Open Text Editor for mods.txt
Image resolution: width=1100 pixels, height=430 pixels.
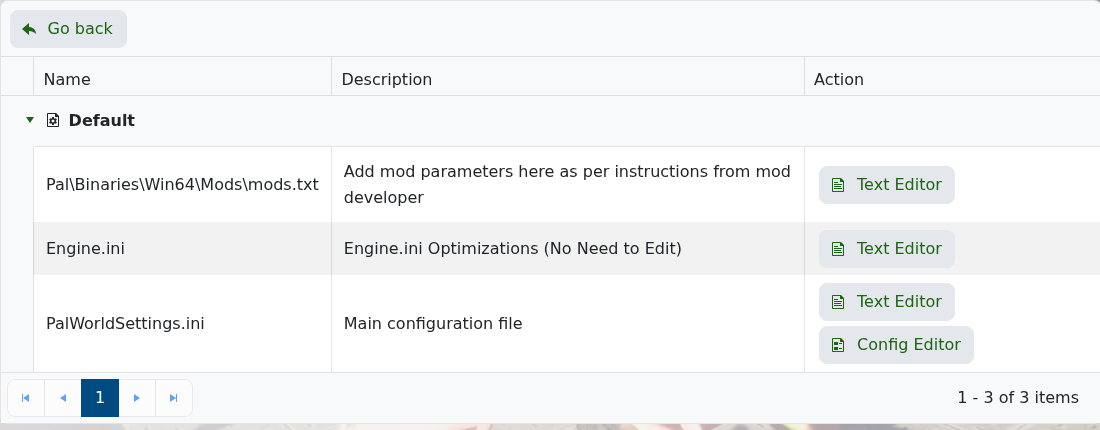887,184
